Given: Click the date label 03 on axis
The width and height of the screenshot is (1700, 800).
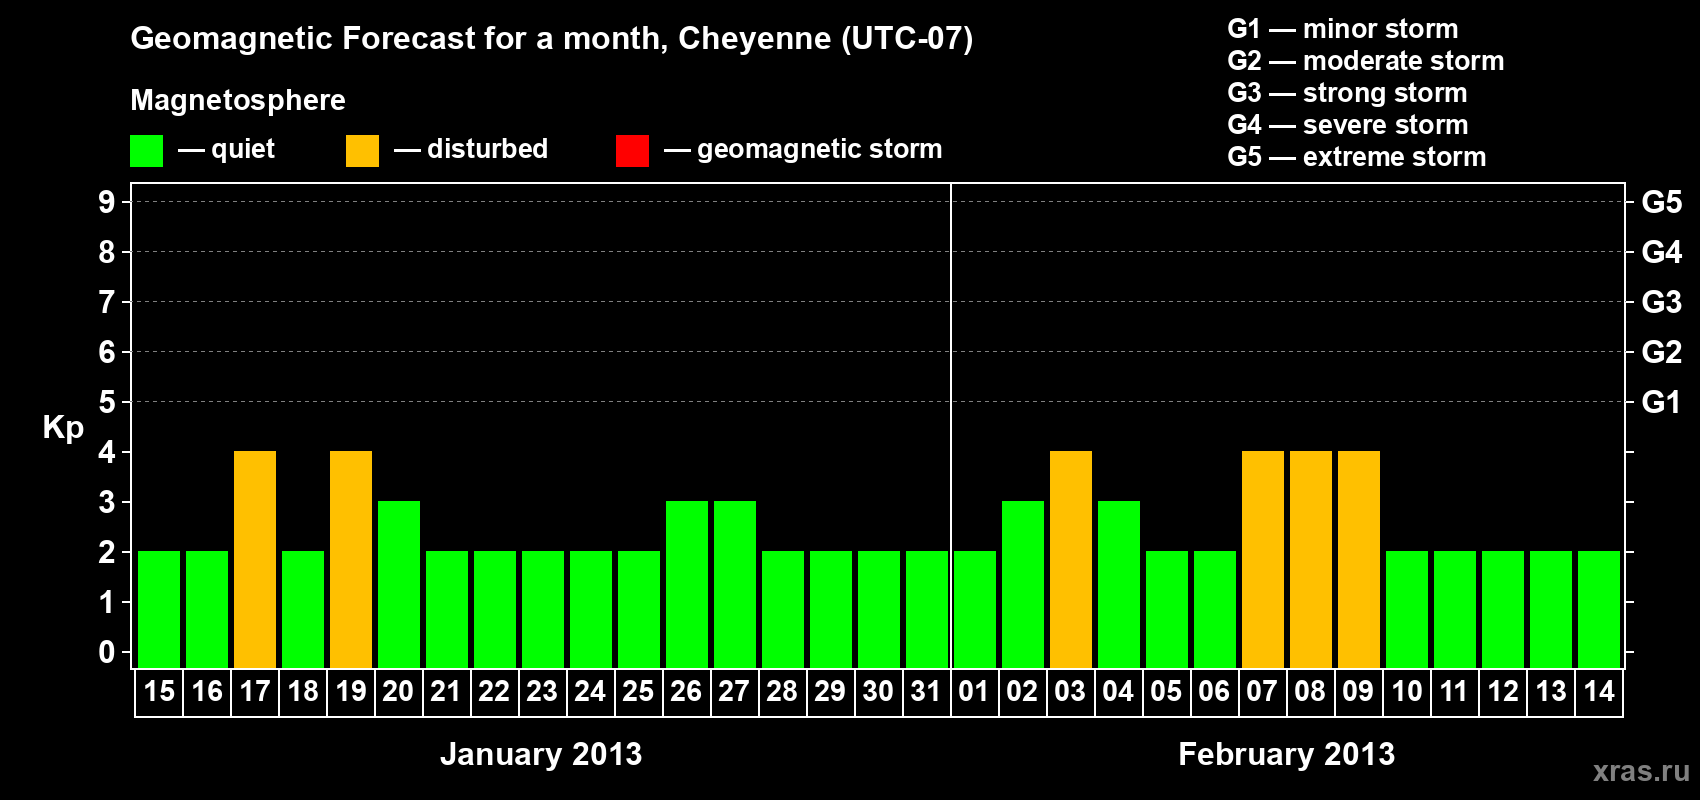Looking at the screenshot, I should coord(1070,692).
